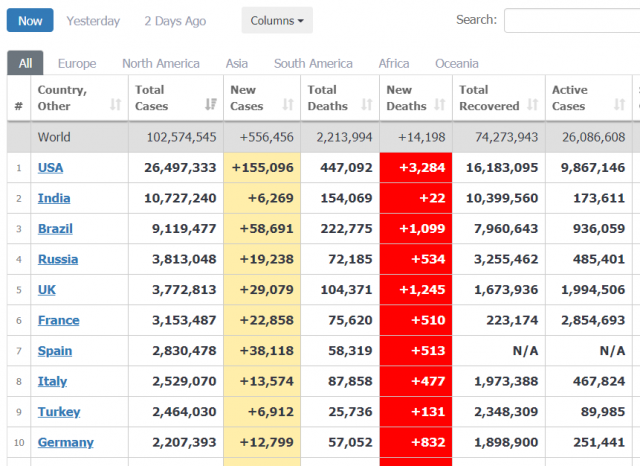Focus the Search input field
Viewport: 640px width, 466px height.
[572, 20]
